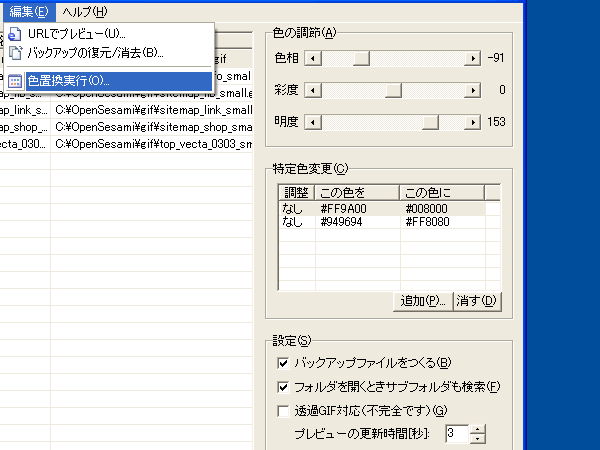Click the 消す(D) button
This screenshot has width=600, height=450.
477,302
